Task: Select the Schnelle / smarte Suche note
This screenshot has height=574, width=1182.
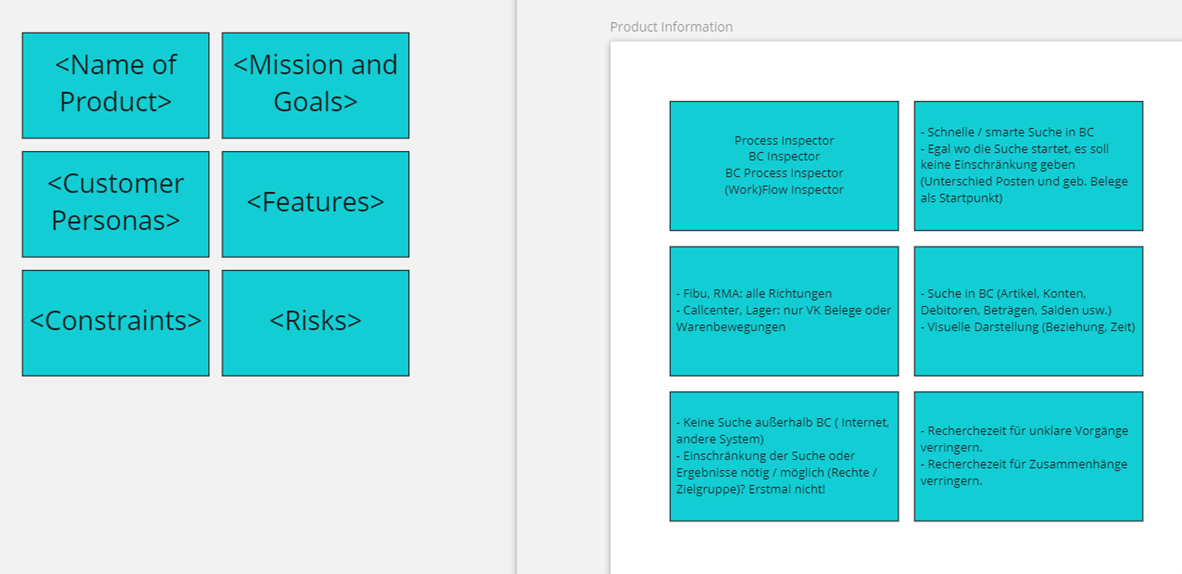Action: click(x=1028, y=166)
